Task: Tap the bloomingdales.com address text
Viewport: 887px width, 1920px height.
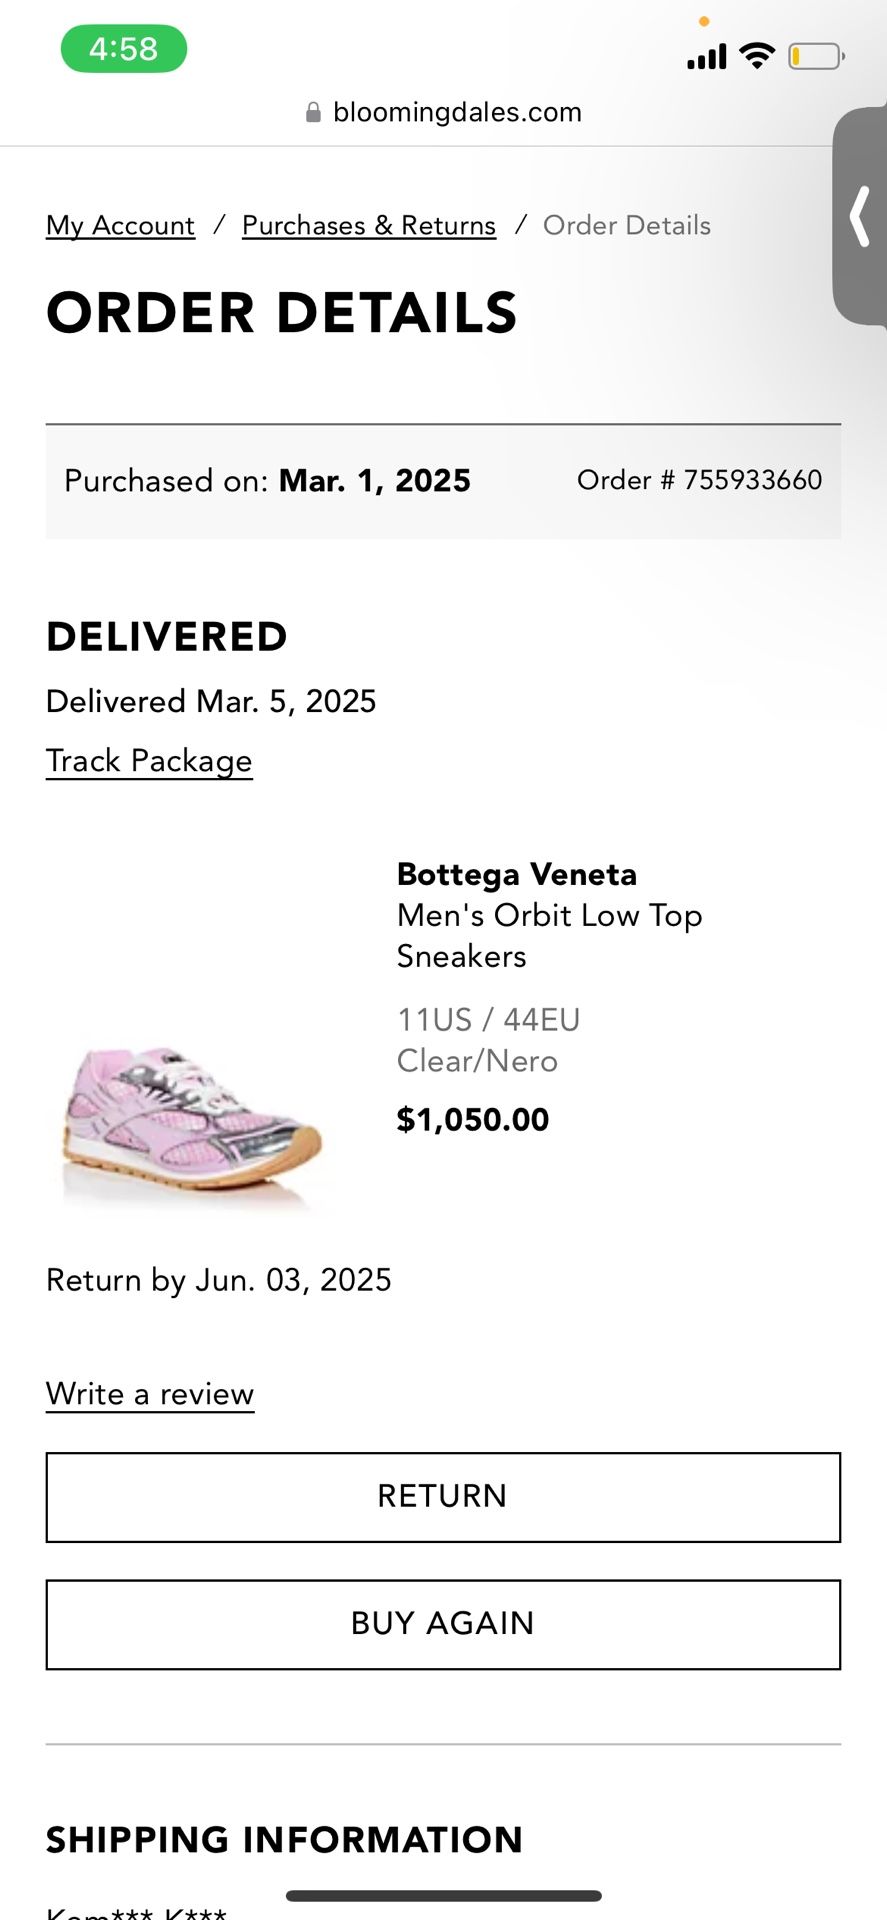Action: pyautogui.click(x=457, y=112)
